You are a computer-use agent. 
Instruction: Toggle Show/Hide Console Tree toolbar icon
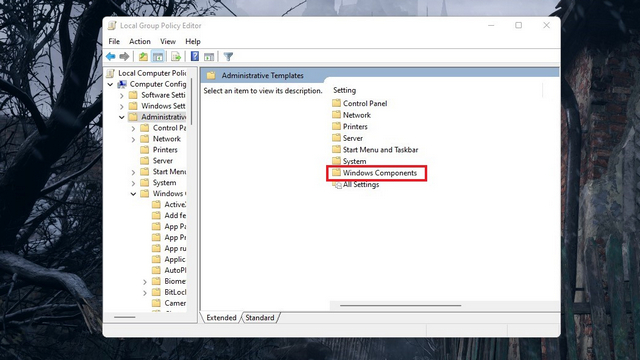pyautogui.click(x=158, y=56)
